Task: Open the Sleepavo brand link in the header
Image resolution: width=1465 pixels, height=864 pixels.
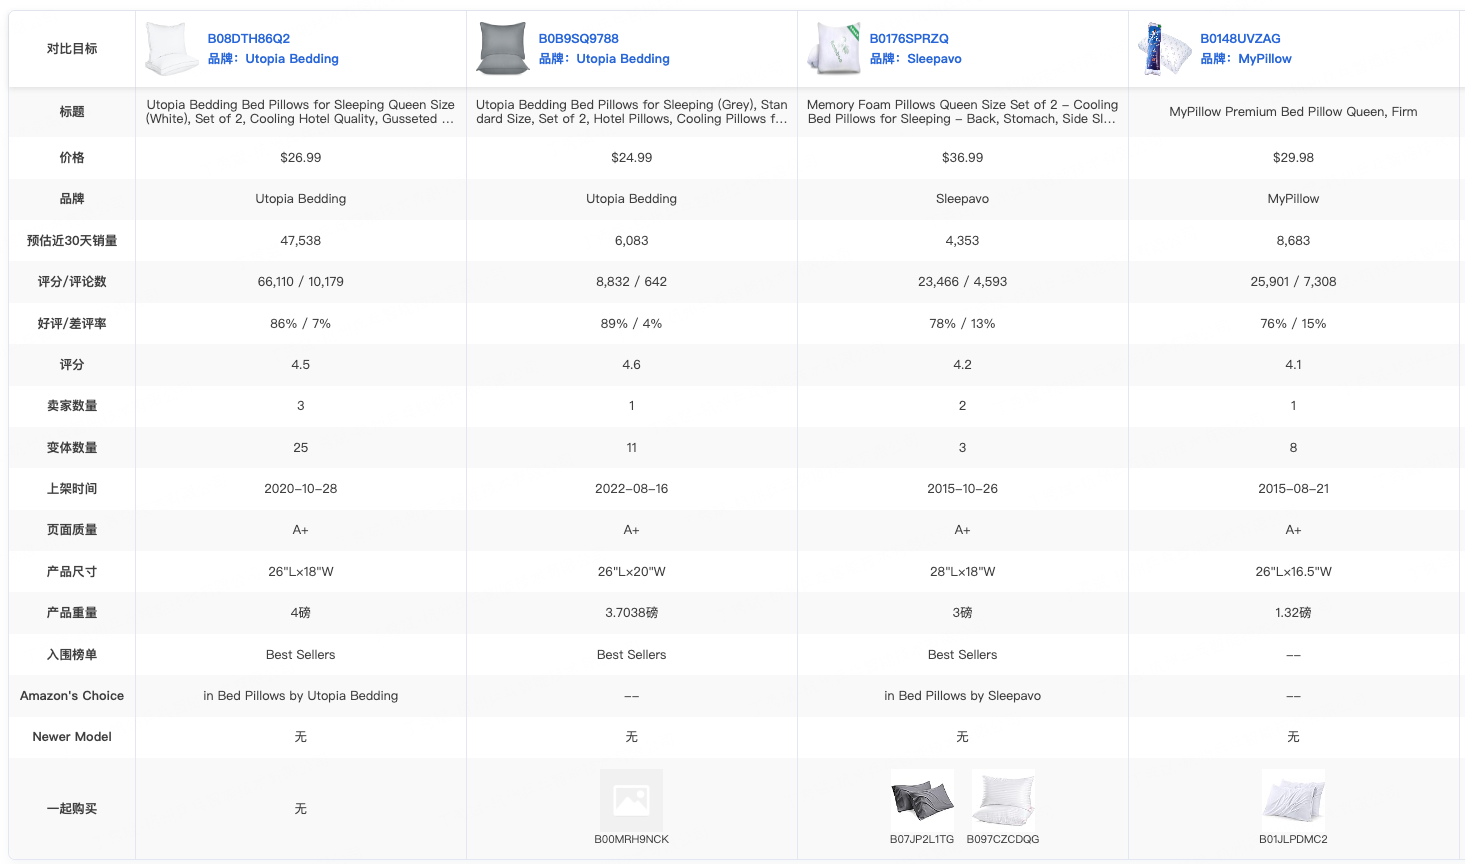Action: 916,59
